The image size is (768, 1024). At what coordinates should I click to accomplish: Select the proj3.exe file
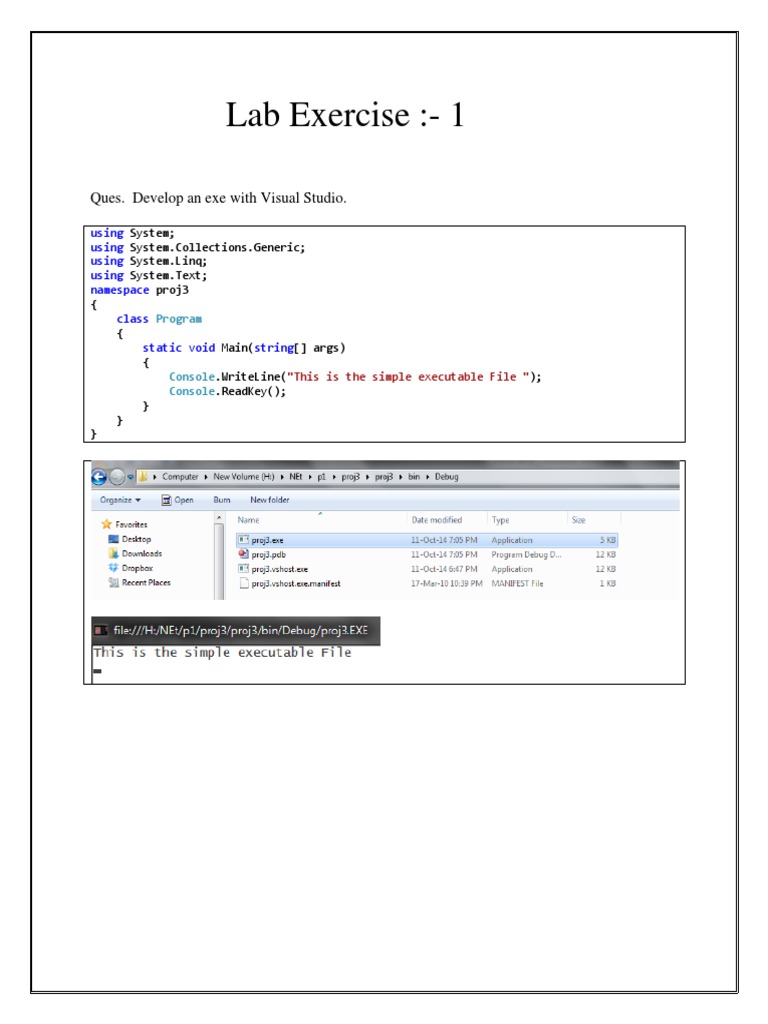pyautogui.click(x=427, y=540)
